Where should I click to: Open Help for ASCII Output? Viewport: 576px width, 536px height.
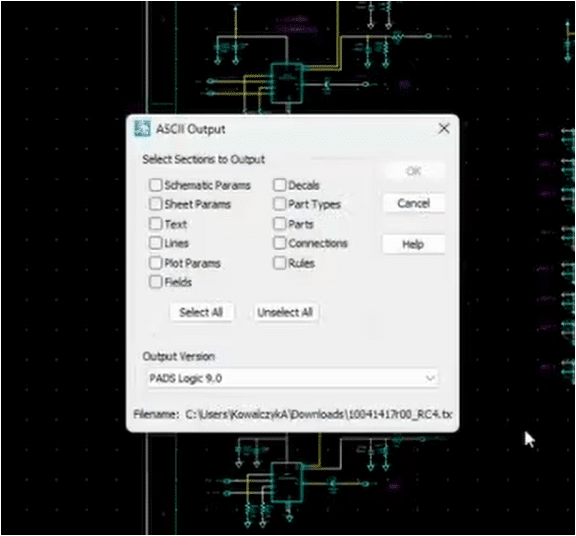click(x=414, y=244)
